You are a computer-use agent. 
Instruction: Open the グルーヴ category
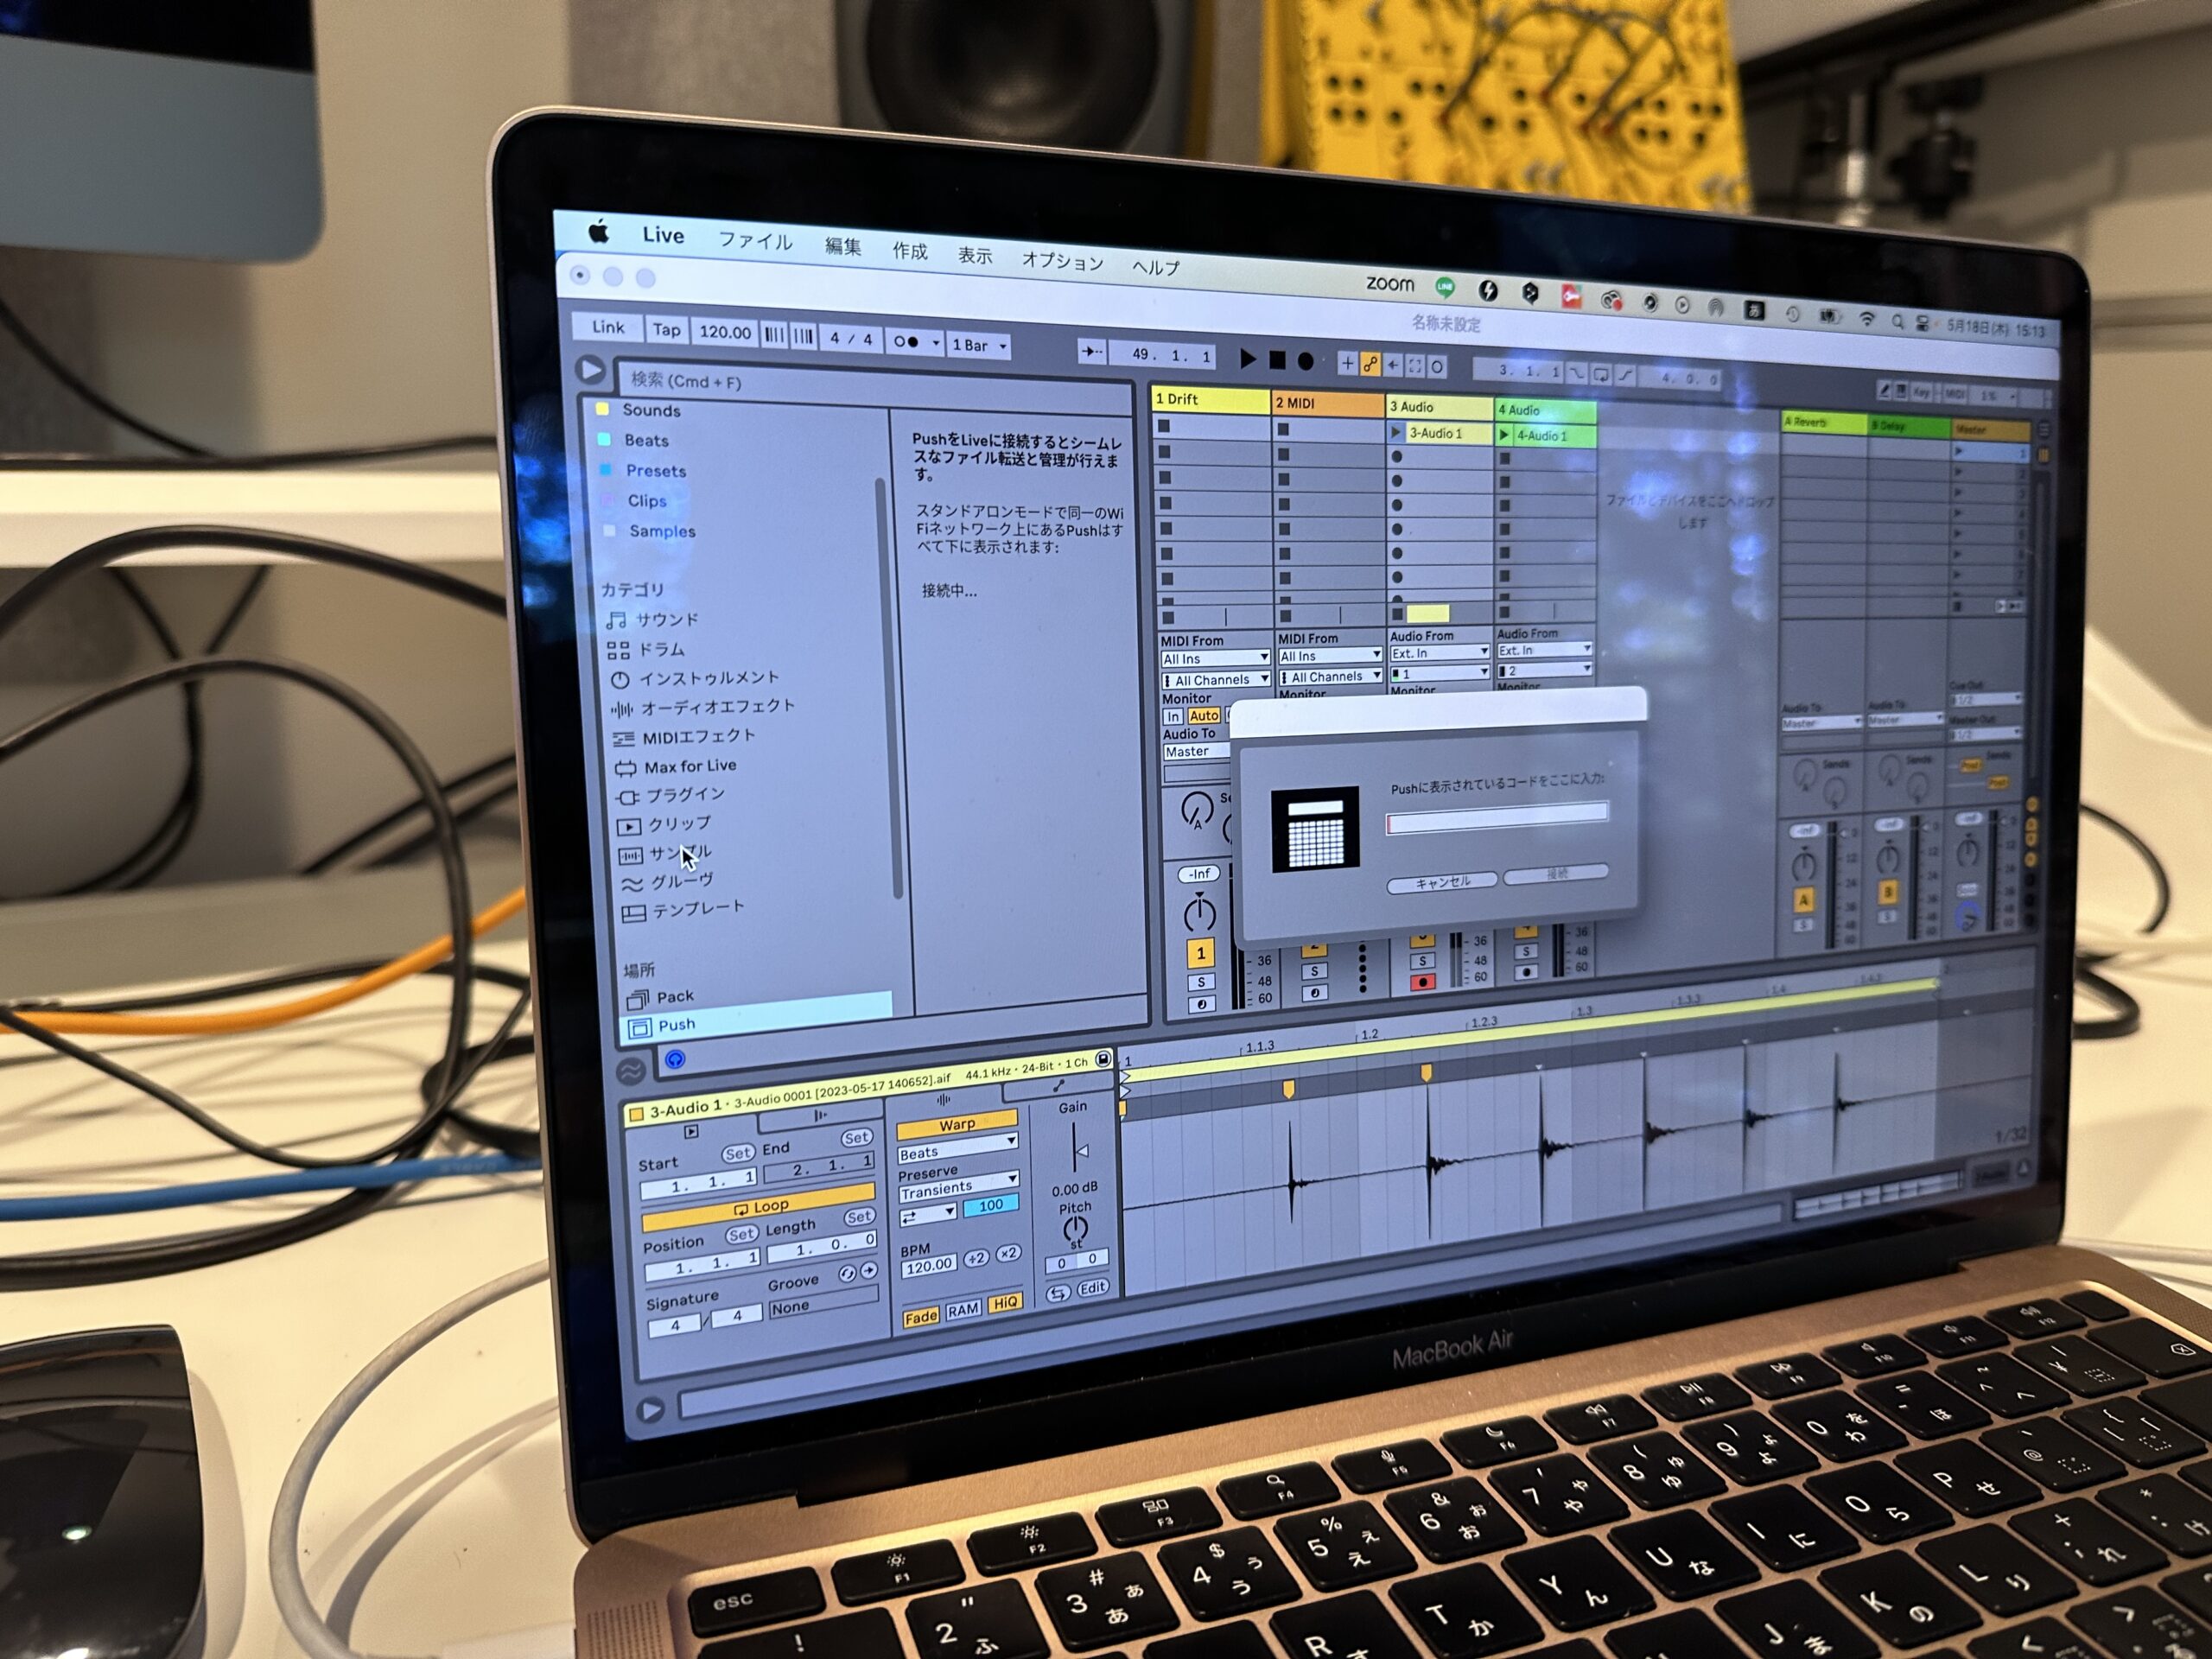pos(668,883)
